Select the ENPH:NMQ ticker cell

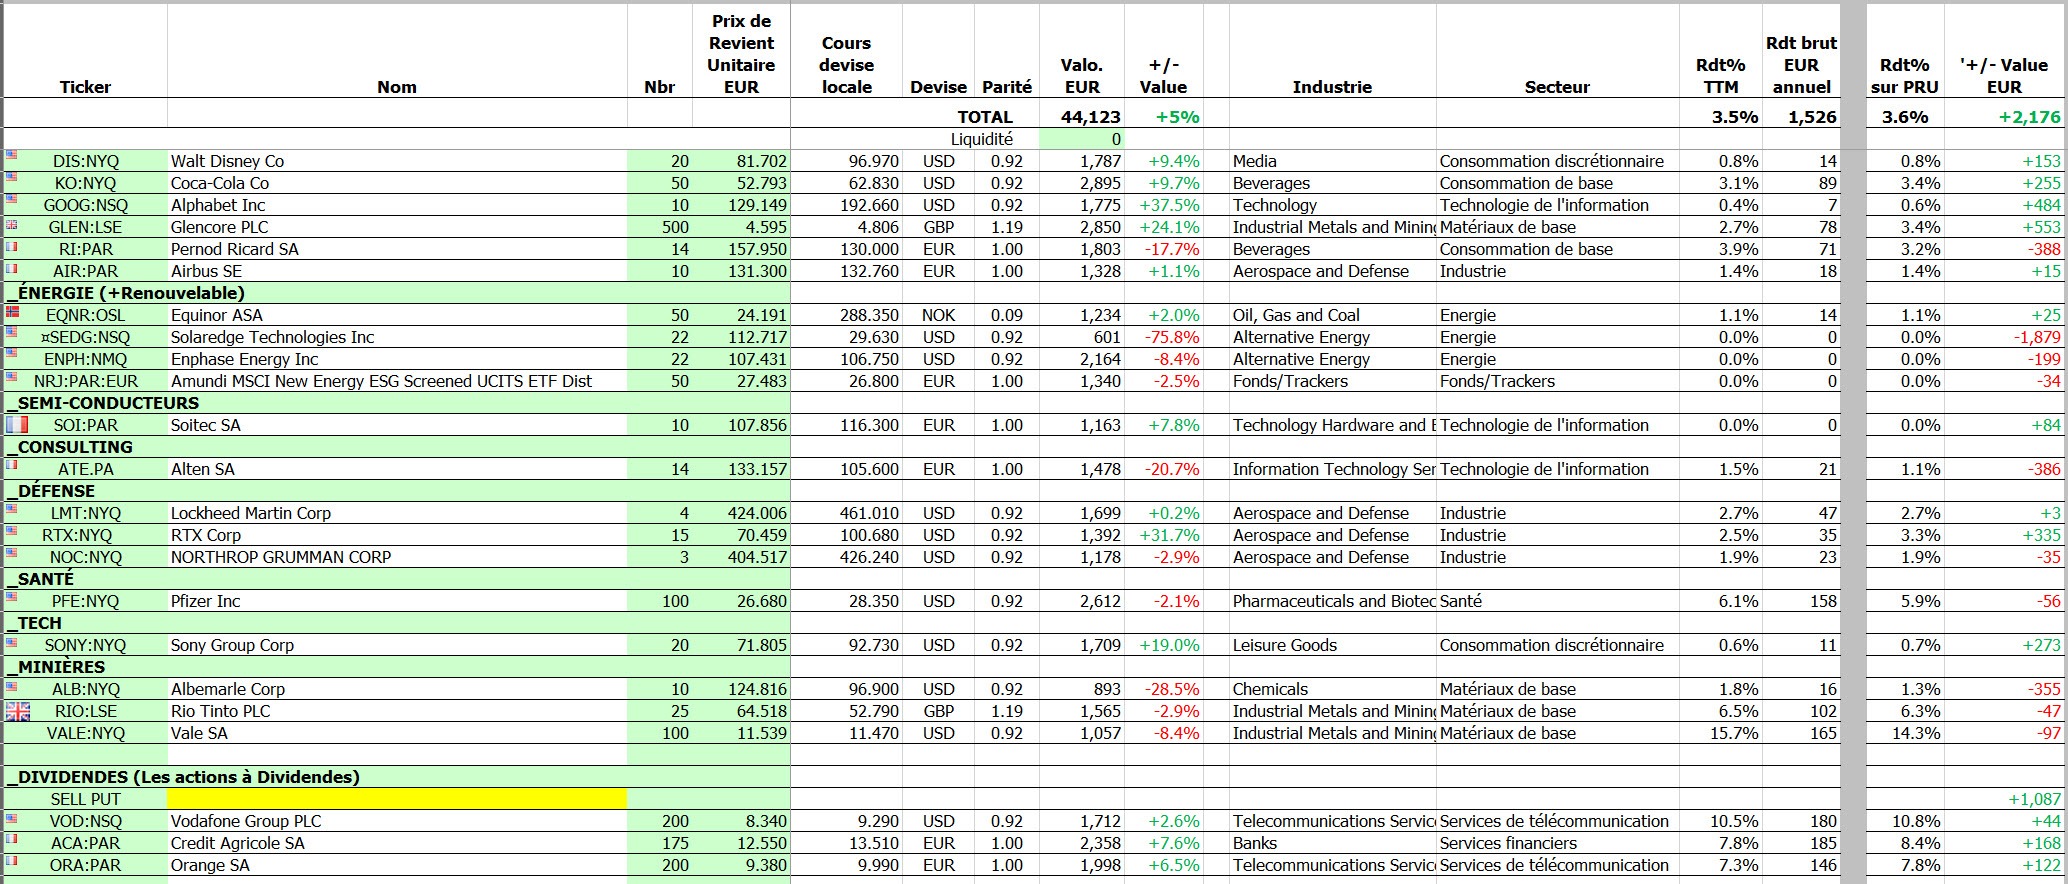click(x=85, y=359)
